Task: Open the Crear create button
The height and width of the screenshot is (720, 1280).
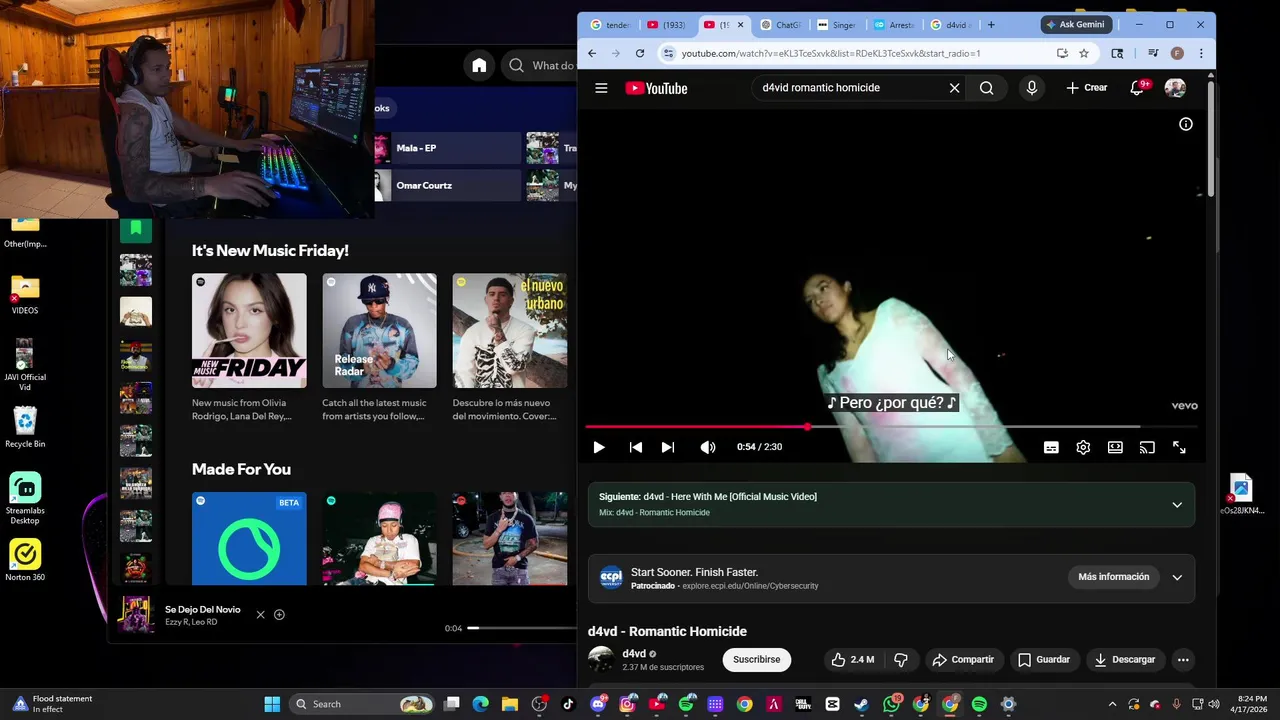Action: click(x=1086, y=88)
